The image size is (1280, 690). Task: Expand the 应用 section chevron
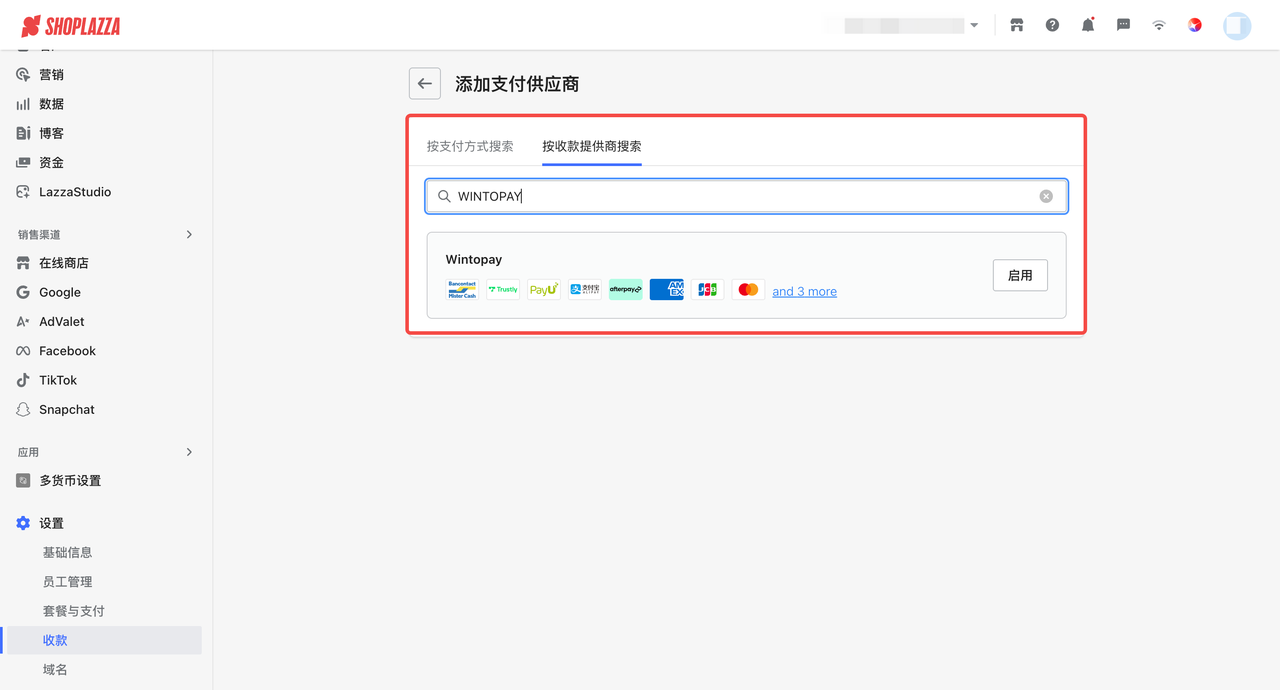coord(189,452)
